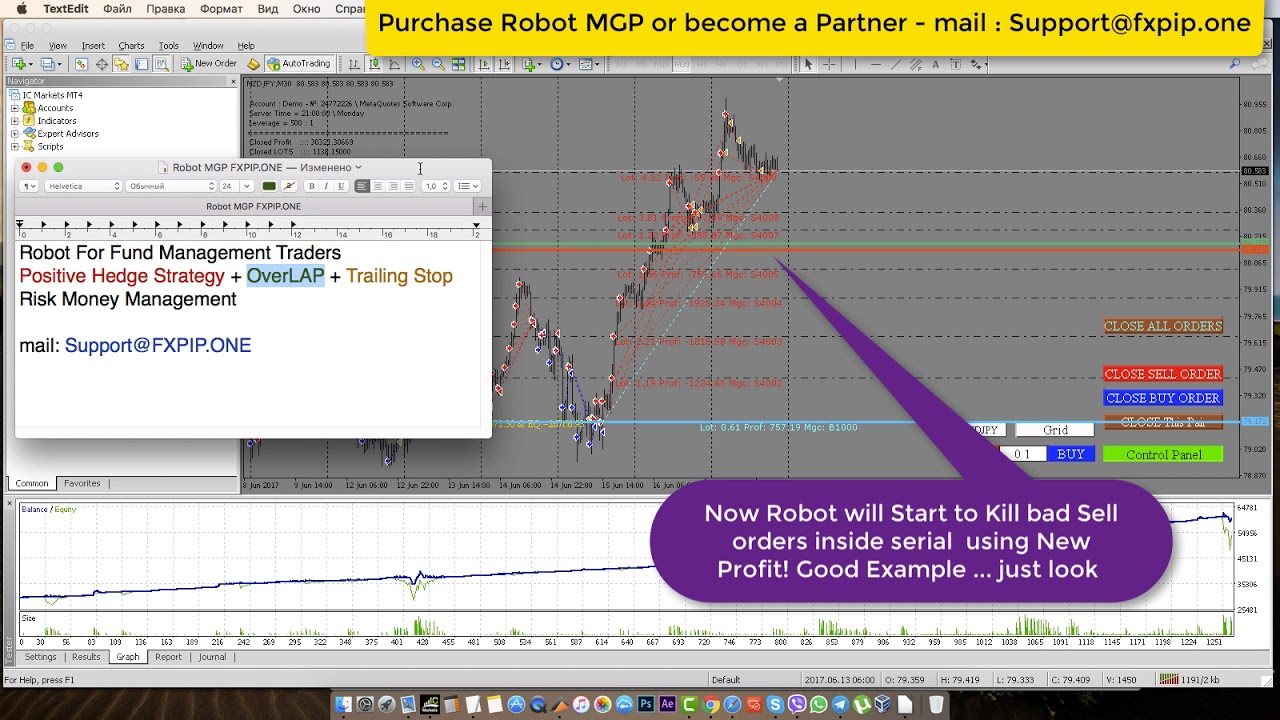This screenshot has width=1280, height=720.
Task: Switch to Navigator Favorites tab
Action: 82,483
